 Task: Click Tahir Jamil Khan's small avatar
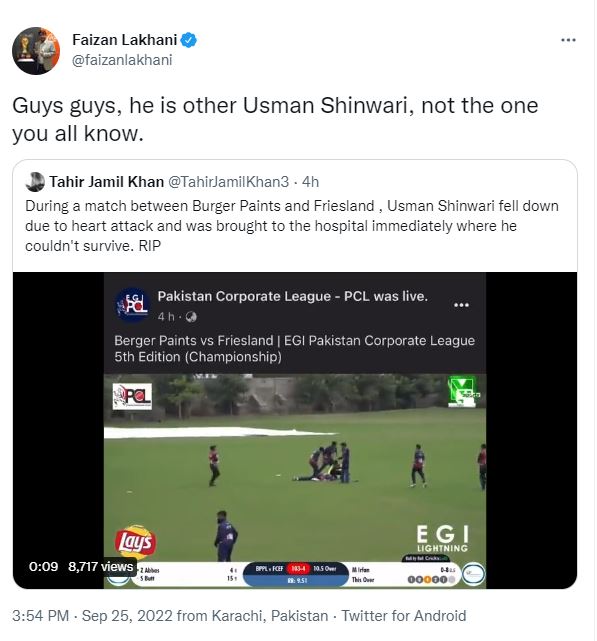[x=35, y=182]
